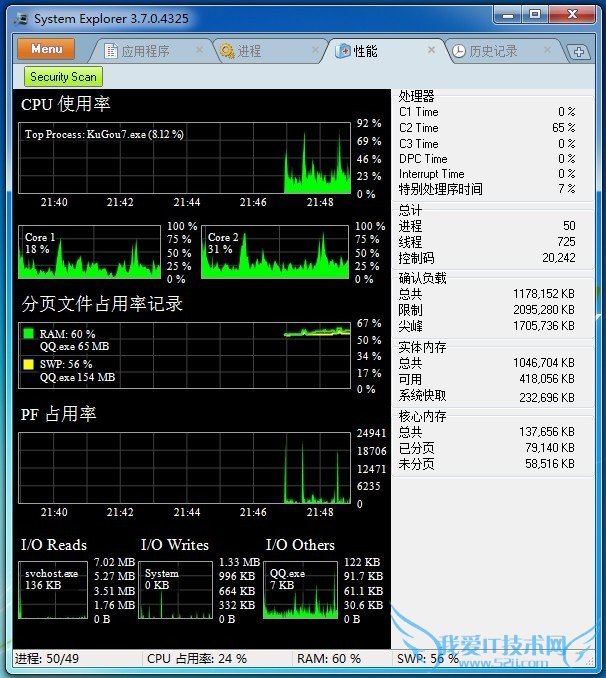Click the System Explorer title bar icon
The image size is (606, 678).
click(x=21, y=19)
